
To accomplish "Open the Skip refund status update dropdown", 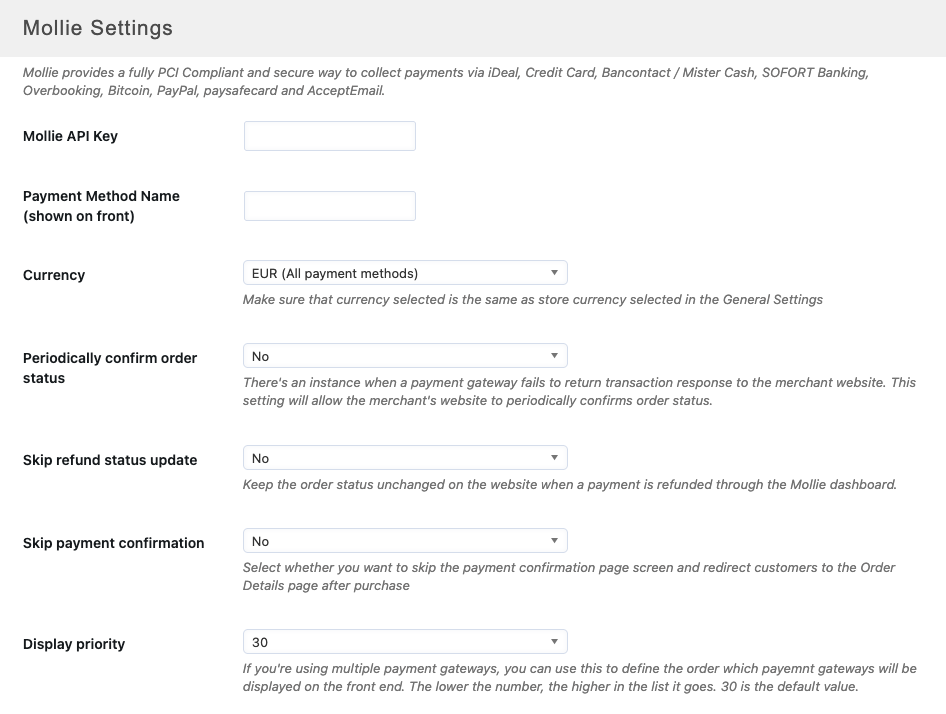I will pyautogui.click(x=404, y=458).
